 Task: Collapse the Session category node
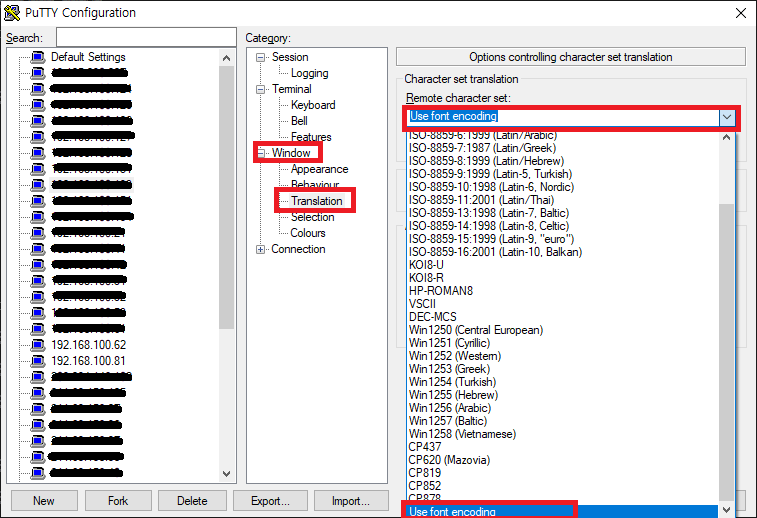[x=260, y=57]
